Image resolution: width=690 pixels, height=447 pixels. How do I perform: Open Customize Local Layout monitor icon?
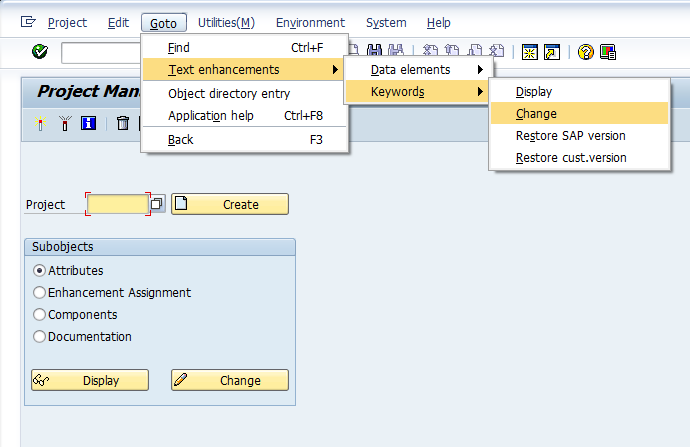click(x=608, y=52)
